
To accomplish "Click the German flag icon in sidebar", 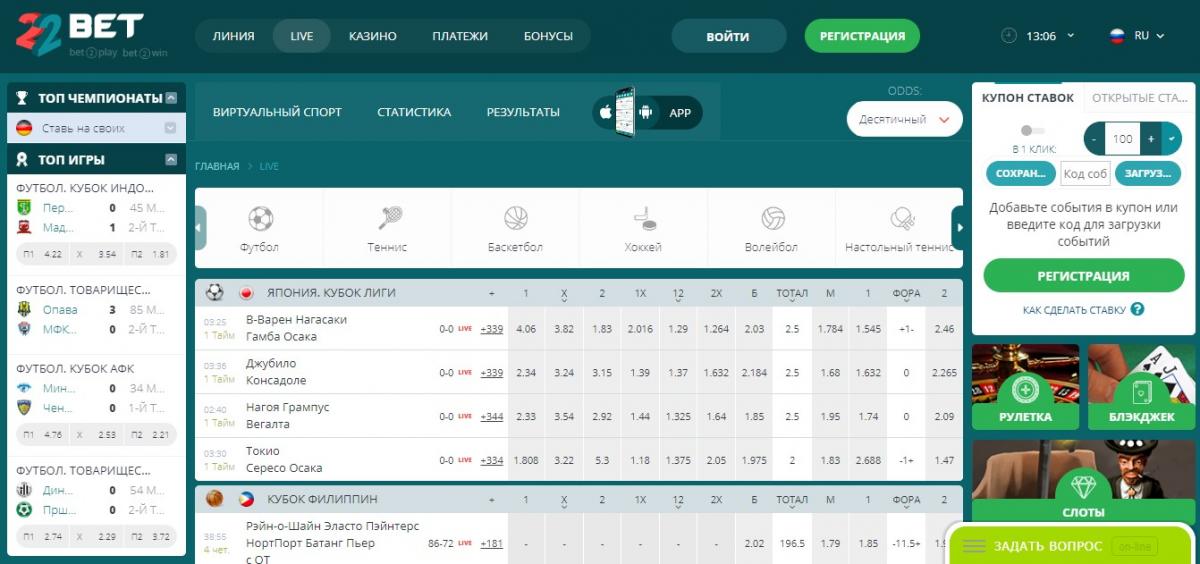I will 24,128.
